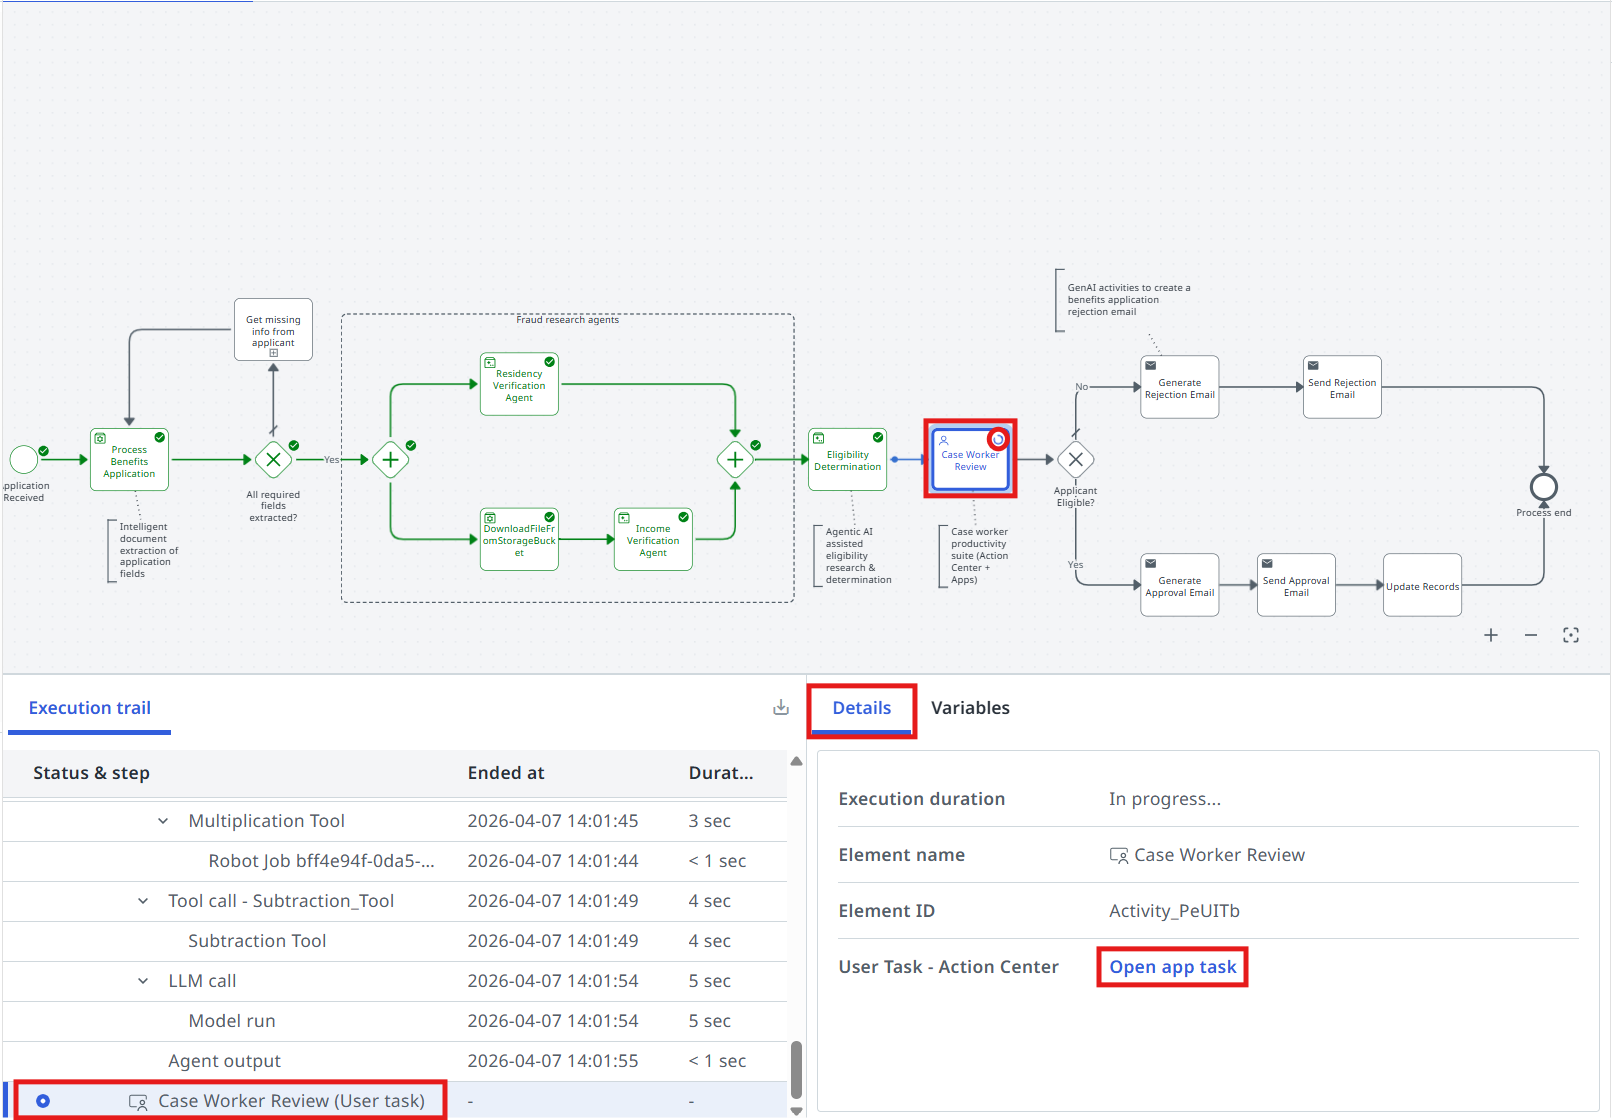Click execution trail scrollbar thumb
This screenshot has width=1612, height=1120.
point(796,1070)
